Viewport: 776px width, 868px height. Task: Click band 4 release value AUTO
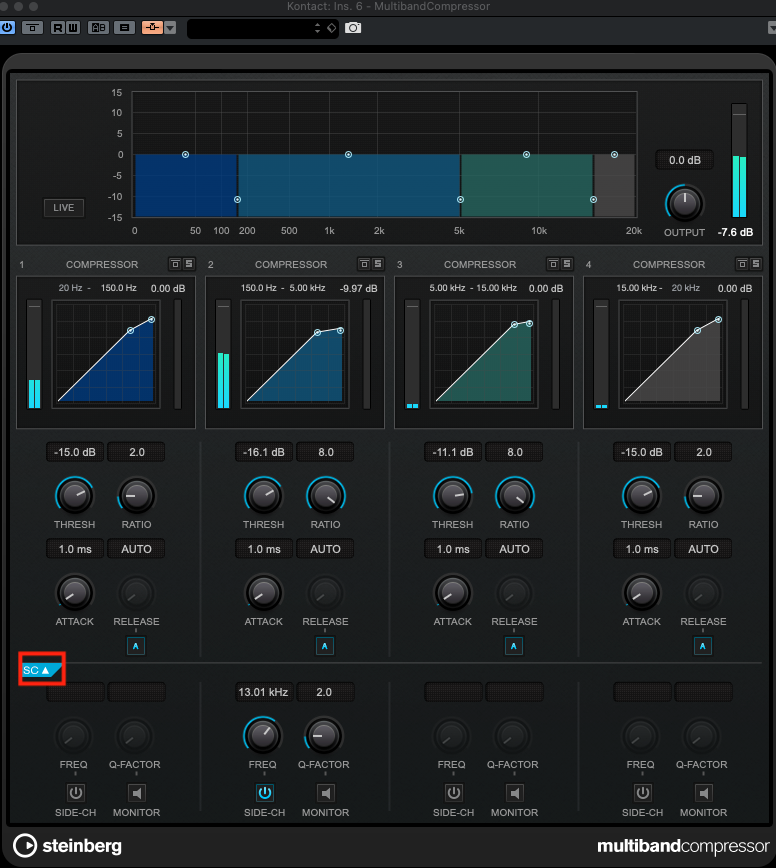[703, 549]
